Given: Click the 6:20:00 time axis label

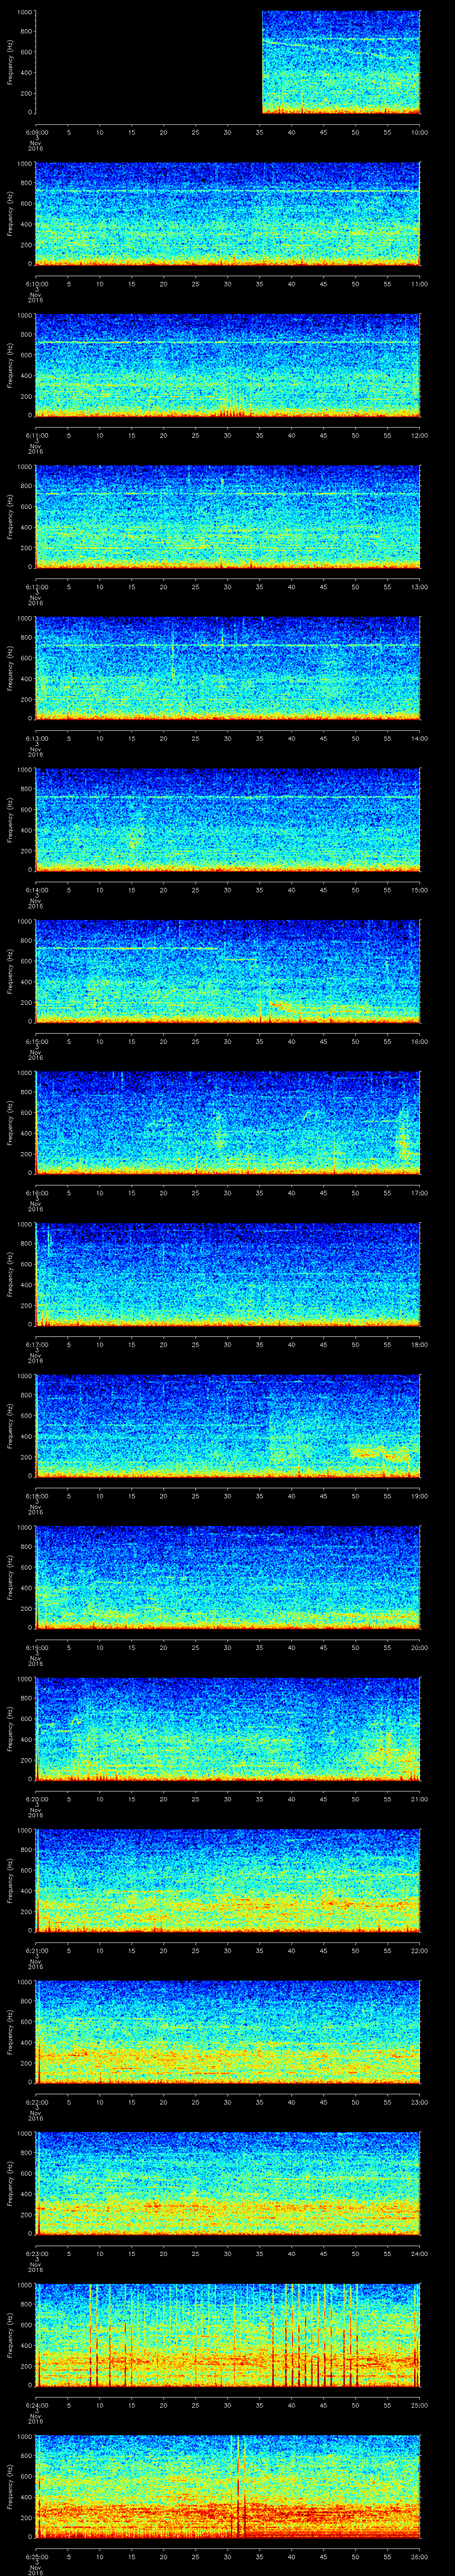Looking at the screenshot, I should click(36, 1799).
